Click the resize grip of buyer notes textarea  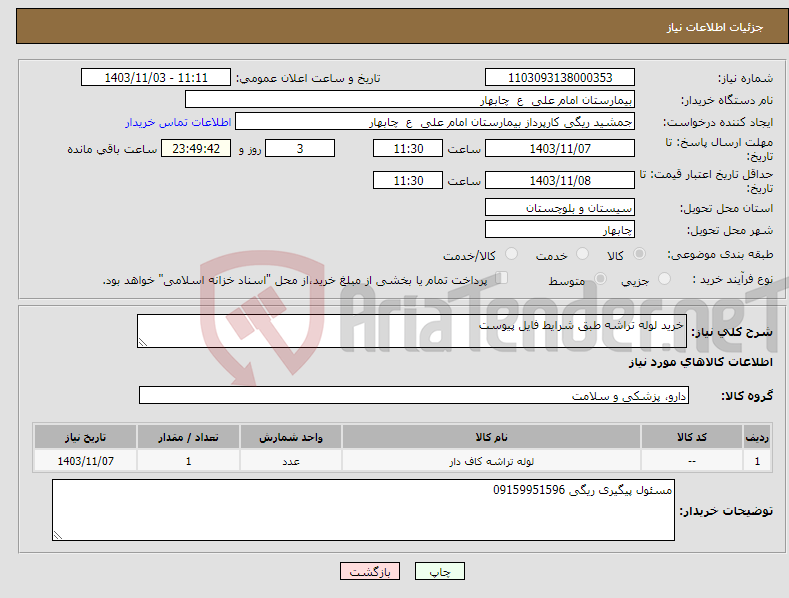(x=58, y=535)
